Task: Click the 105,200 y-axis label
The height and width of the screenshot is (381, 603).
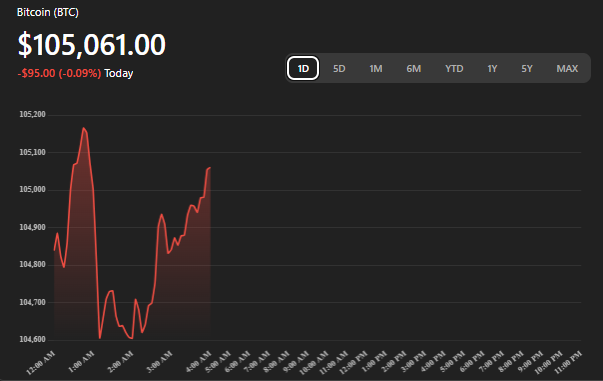Action: (32, 114)
